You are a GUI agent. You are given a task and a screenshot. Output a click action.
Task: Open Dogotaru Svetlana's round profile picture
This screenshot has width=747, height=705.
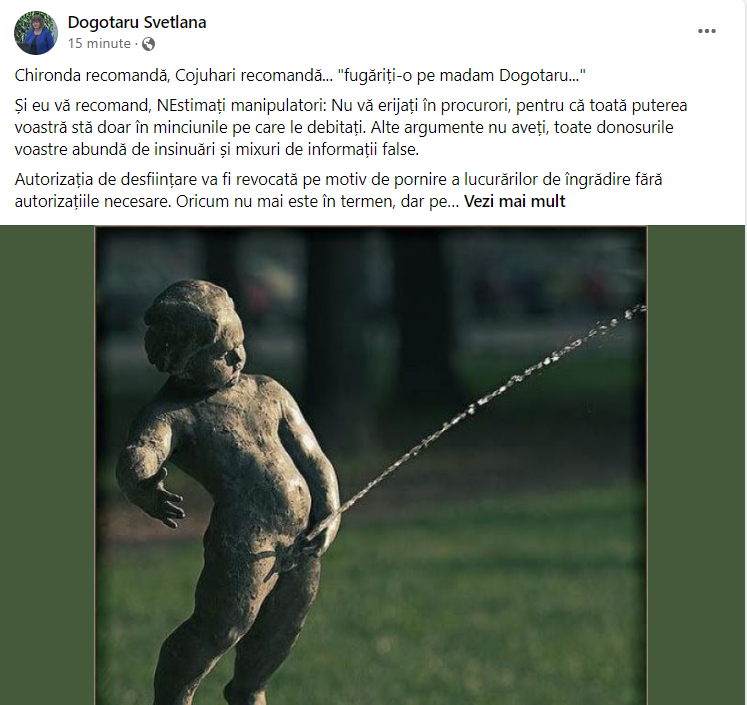click(x=36, y=33)
